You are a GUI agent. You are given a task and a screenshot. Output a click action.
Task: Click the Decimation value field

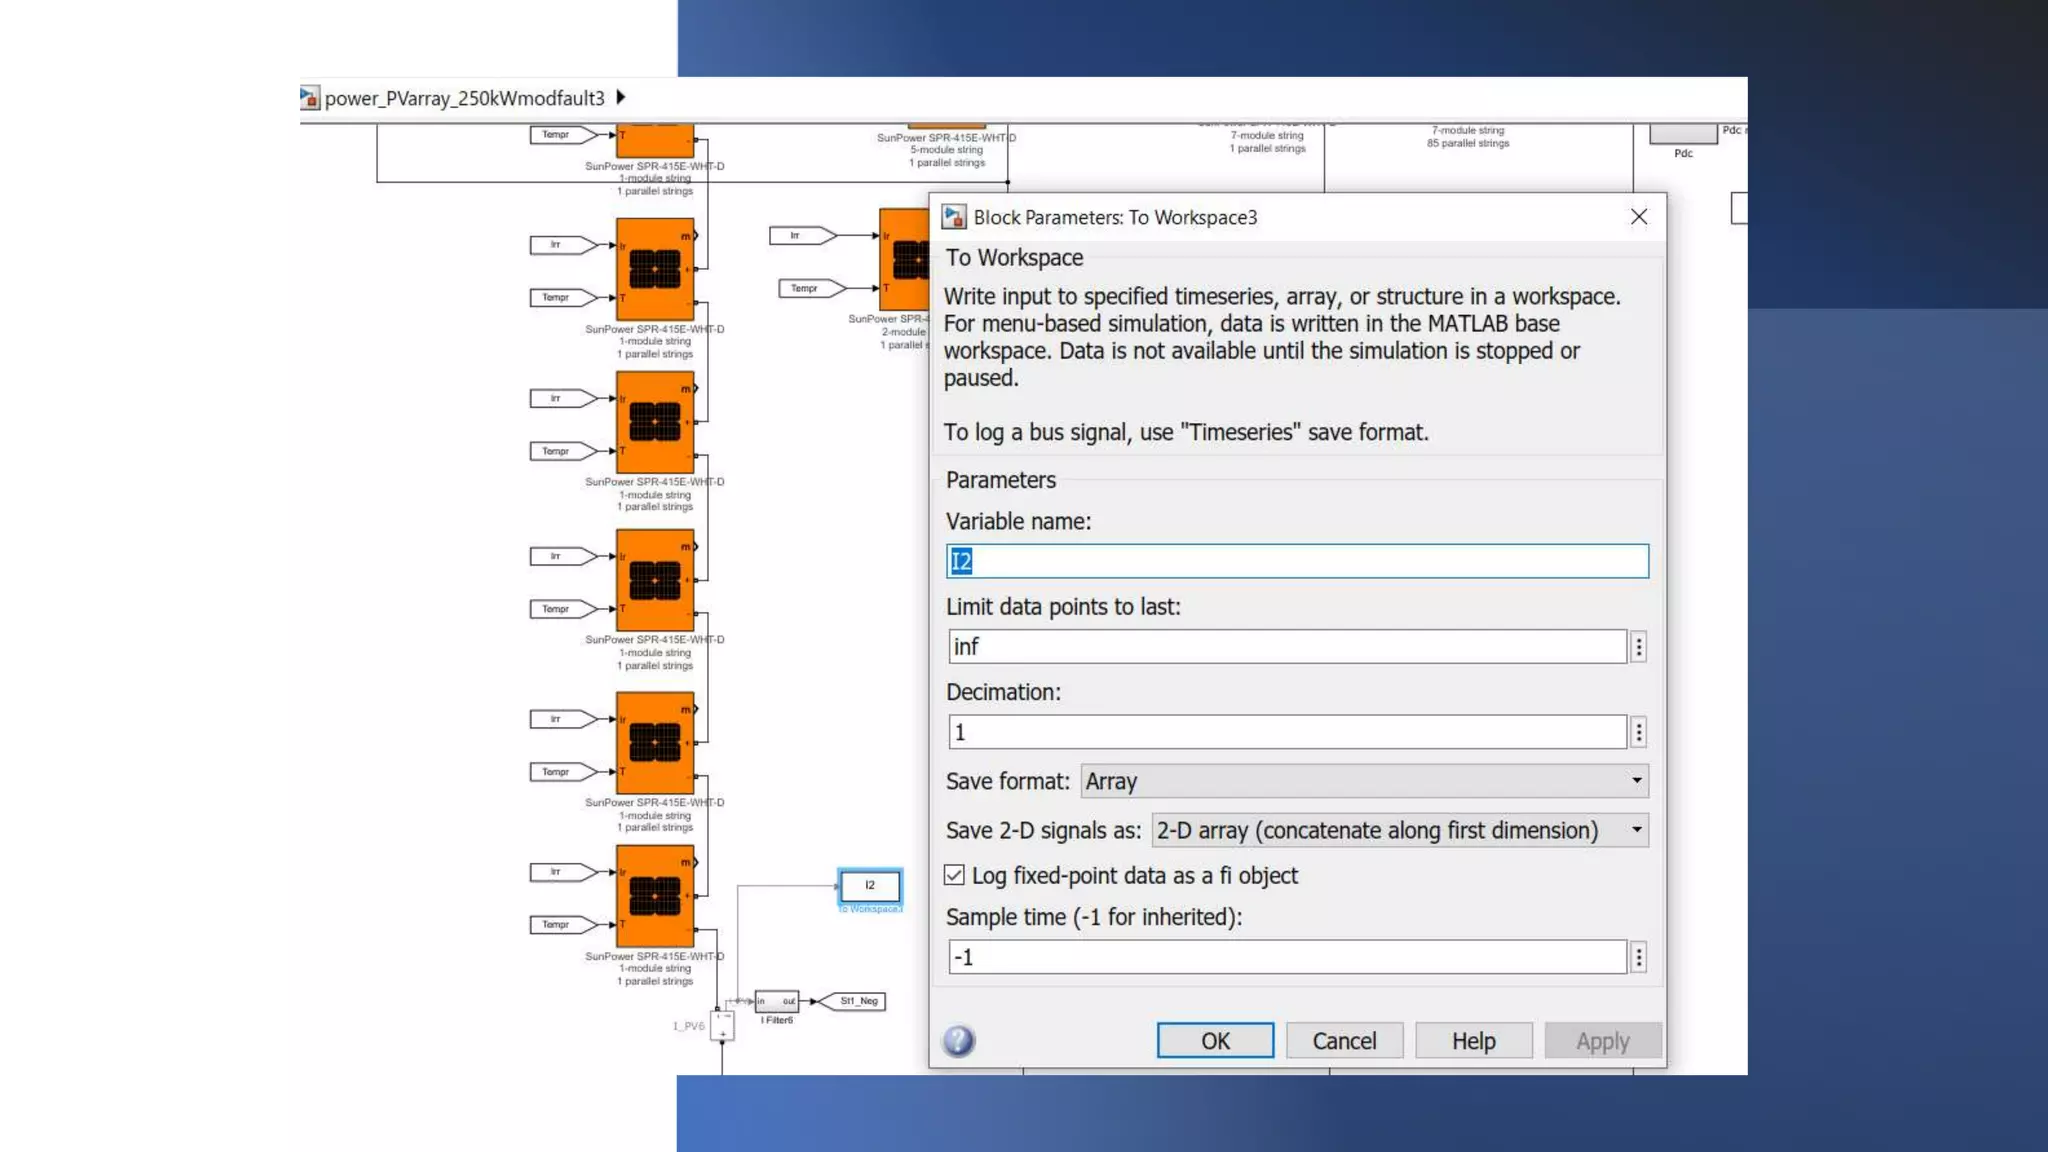1287,732
